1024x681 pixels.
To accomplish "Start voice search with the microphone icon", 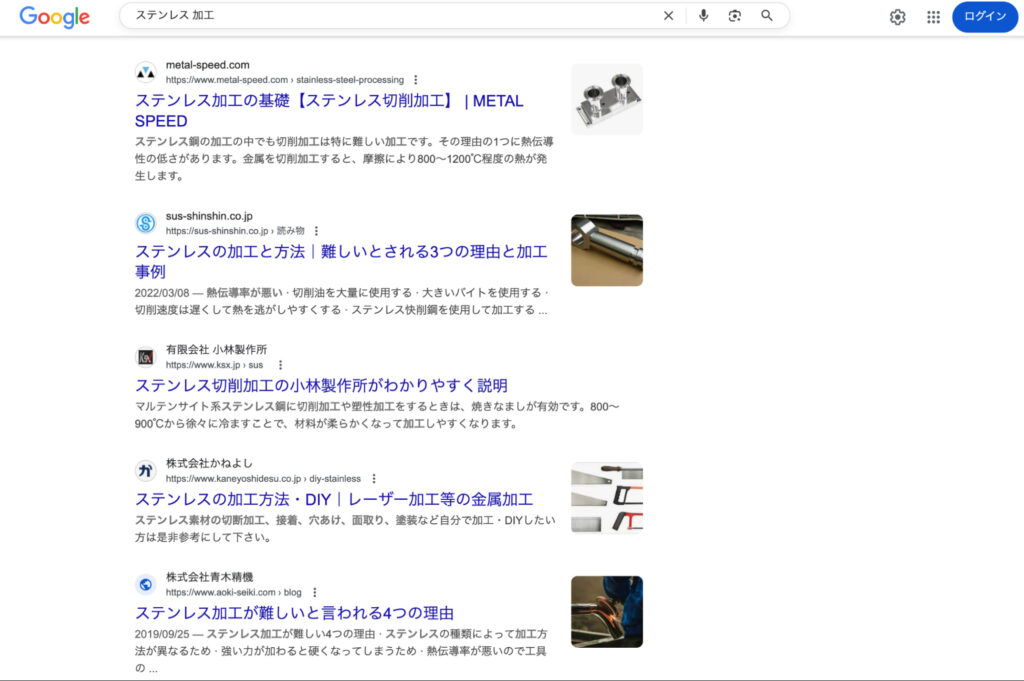I will [x=703, y=16].
